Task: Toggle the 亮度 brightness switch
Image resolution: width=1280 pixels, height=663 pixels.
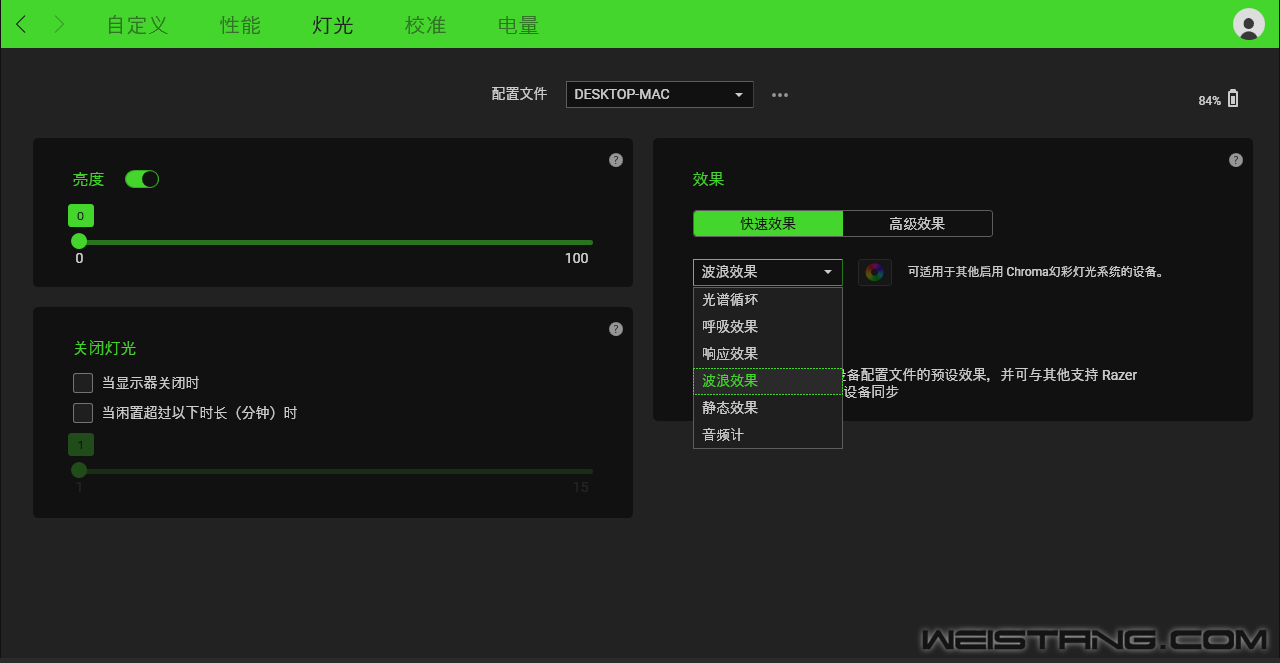Action: click(x=142, y=179)
